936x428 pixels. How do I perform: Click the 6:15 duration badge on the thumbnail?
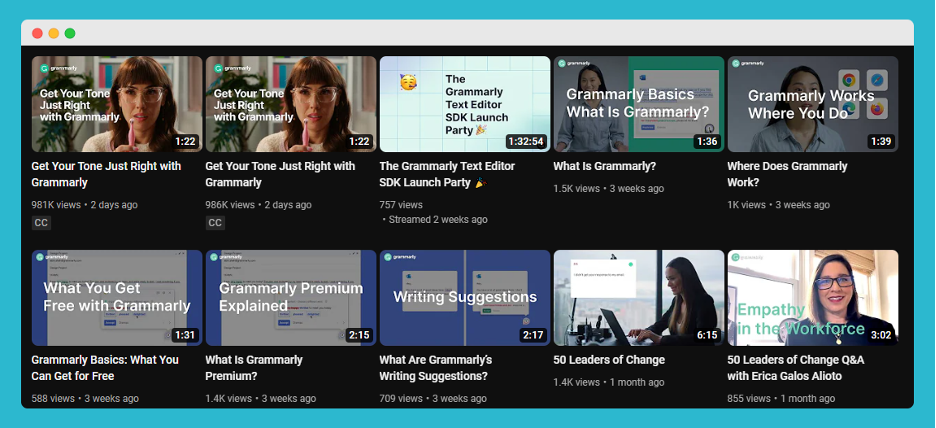pos(707,335)
